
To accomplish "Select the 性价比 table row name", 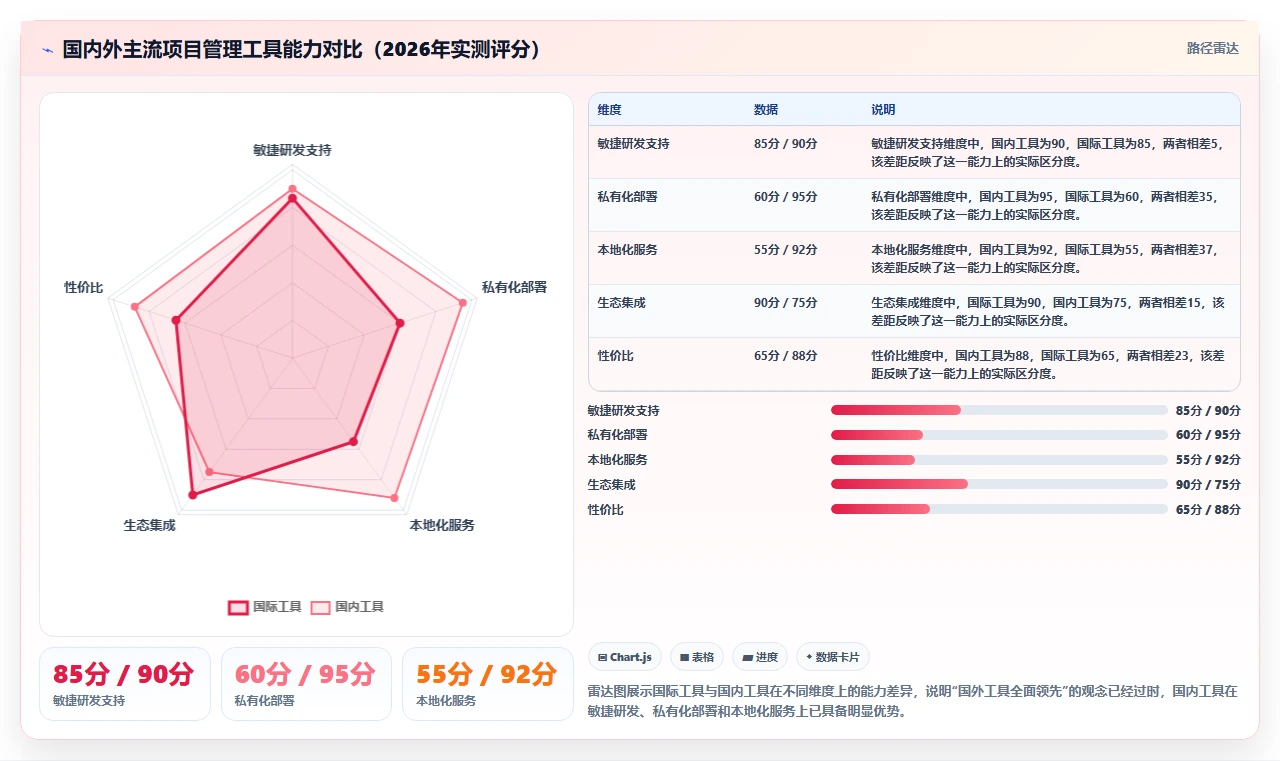I will pos(616,356).
